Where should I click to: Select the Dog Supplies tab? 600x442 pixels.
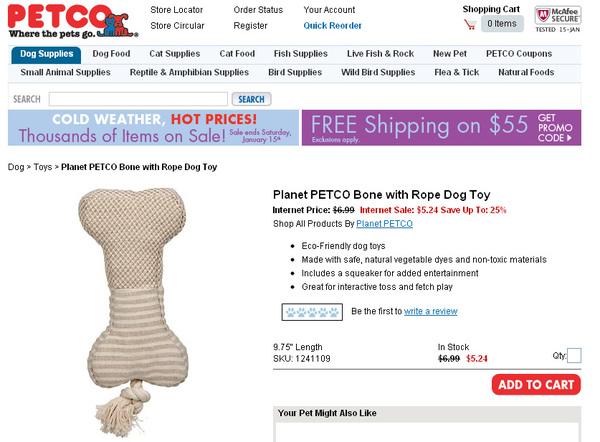point(46,54)
